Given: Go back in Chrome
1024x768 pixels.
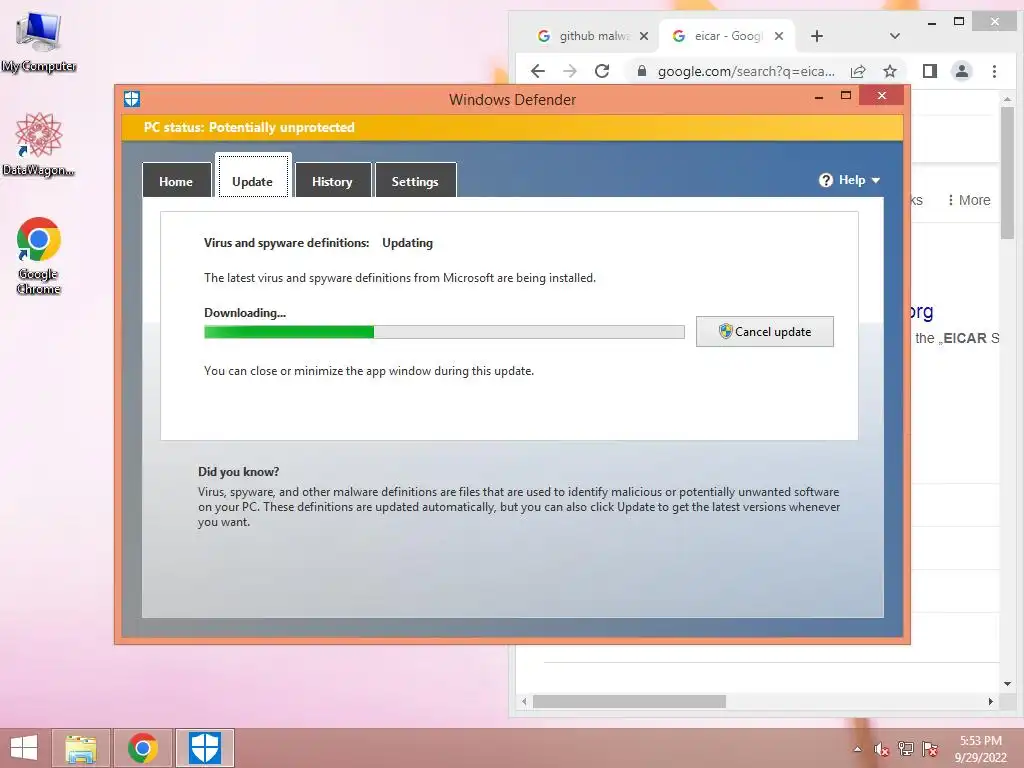Looking at the screenshot, I should point(538,71).
